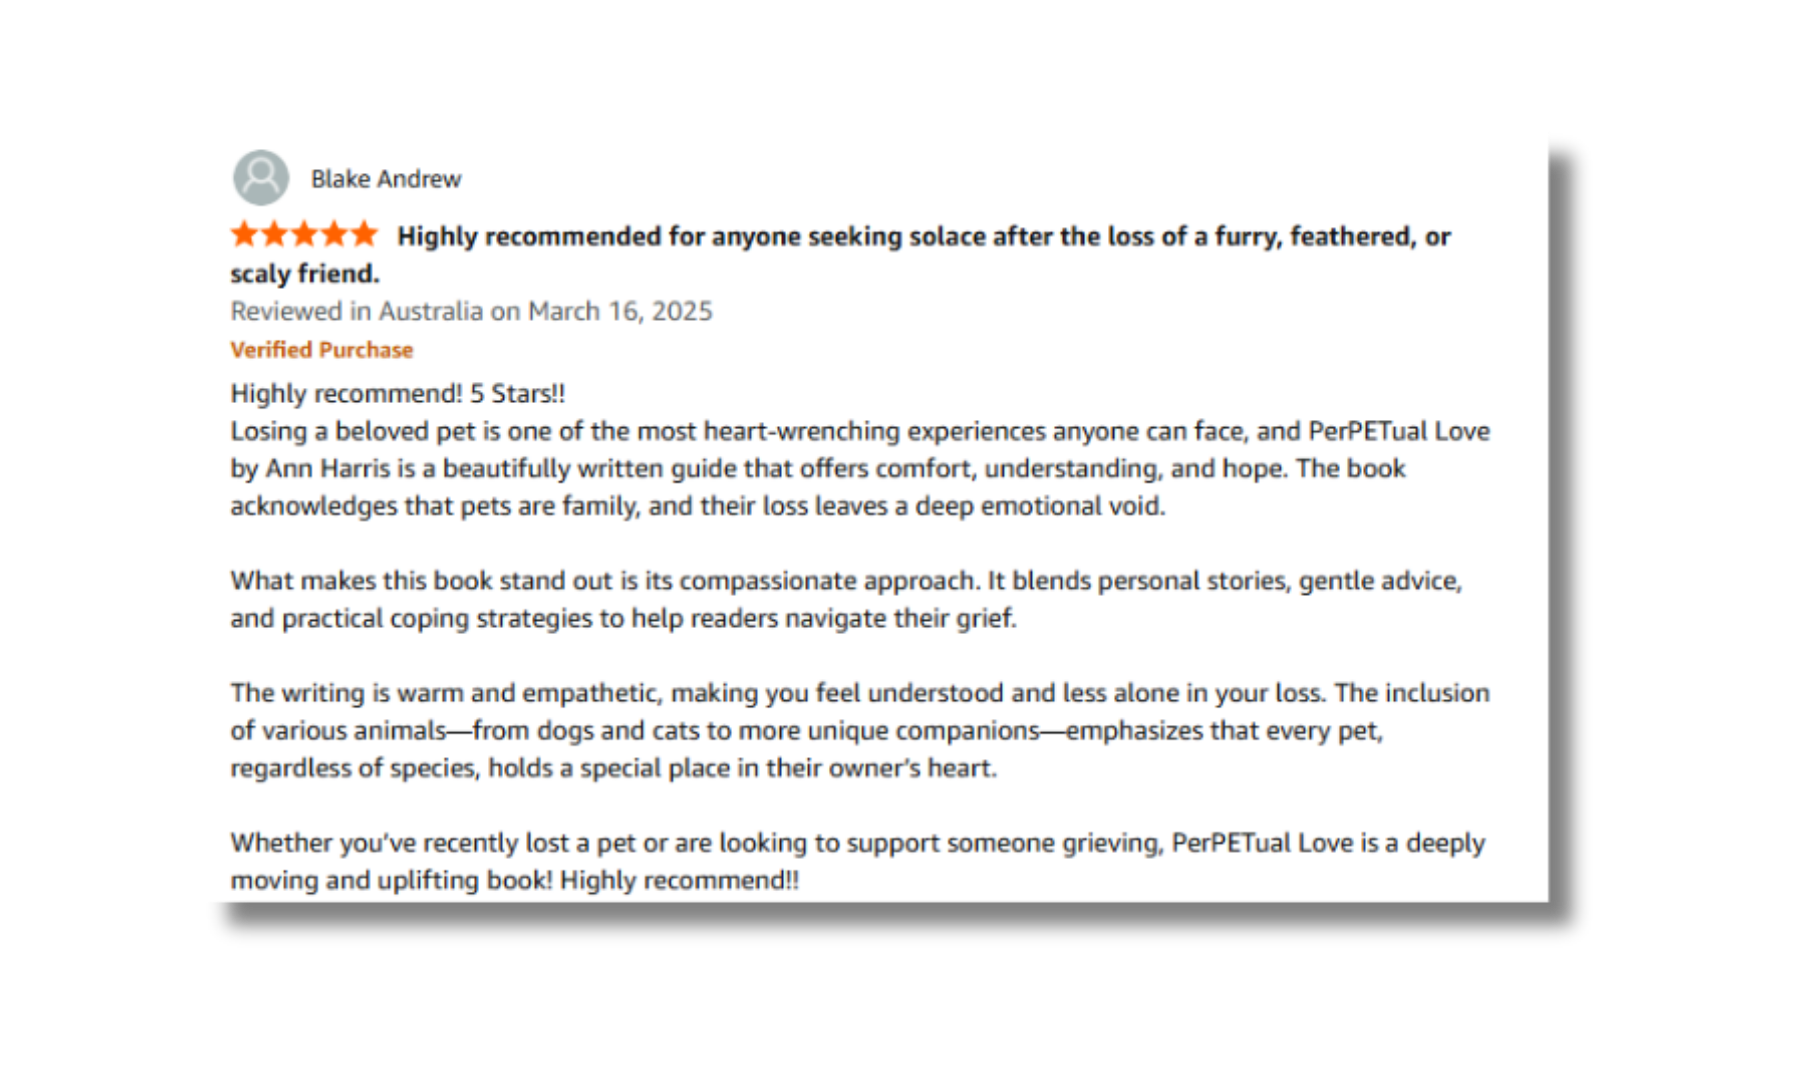This screenshot has height=1080, width=1800.
Task: Click 'scaly friend.' in the review title
Action: click(305, 274)
